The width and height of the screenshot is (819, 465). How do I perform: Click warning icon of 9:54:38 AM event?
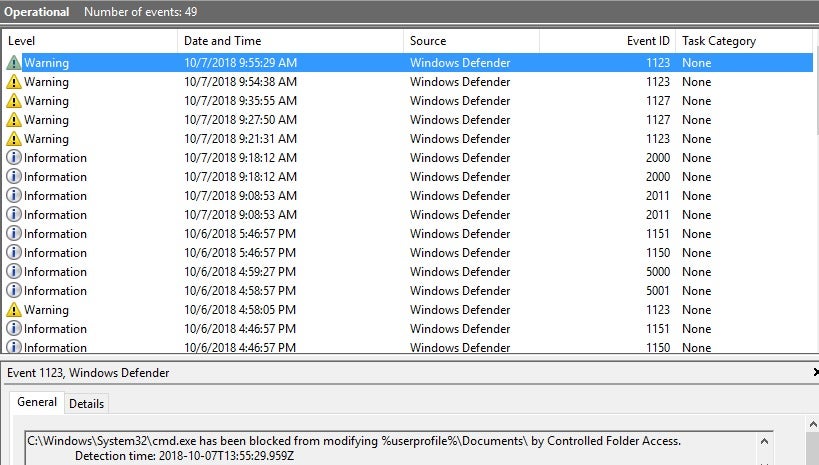(x=14, y=82)
